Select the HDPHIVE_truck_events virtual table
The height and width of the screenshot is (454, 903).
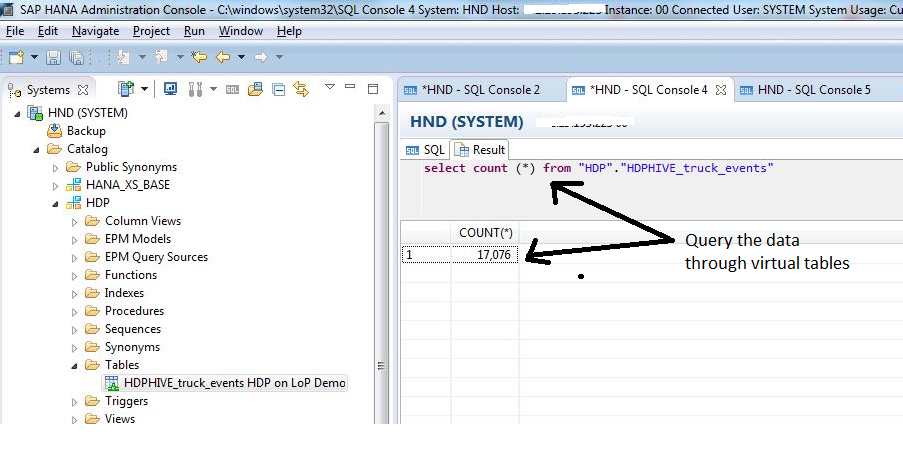pos(225,383)
